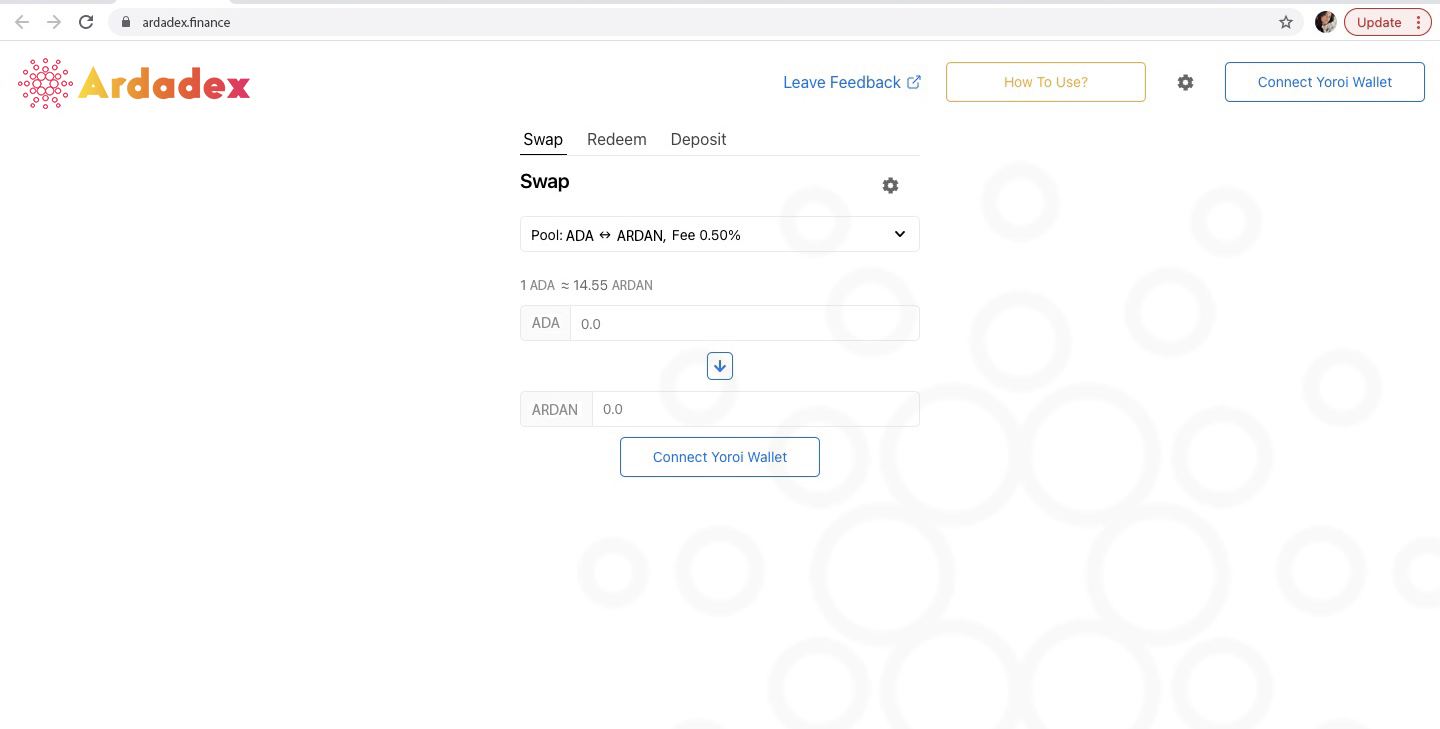
Task: Click the Swap heading text
Action: point(545,182)
